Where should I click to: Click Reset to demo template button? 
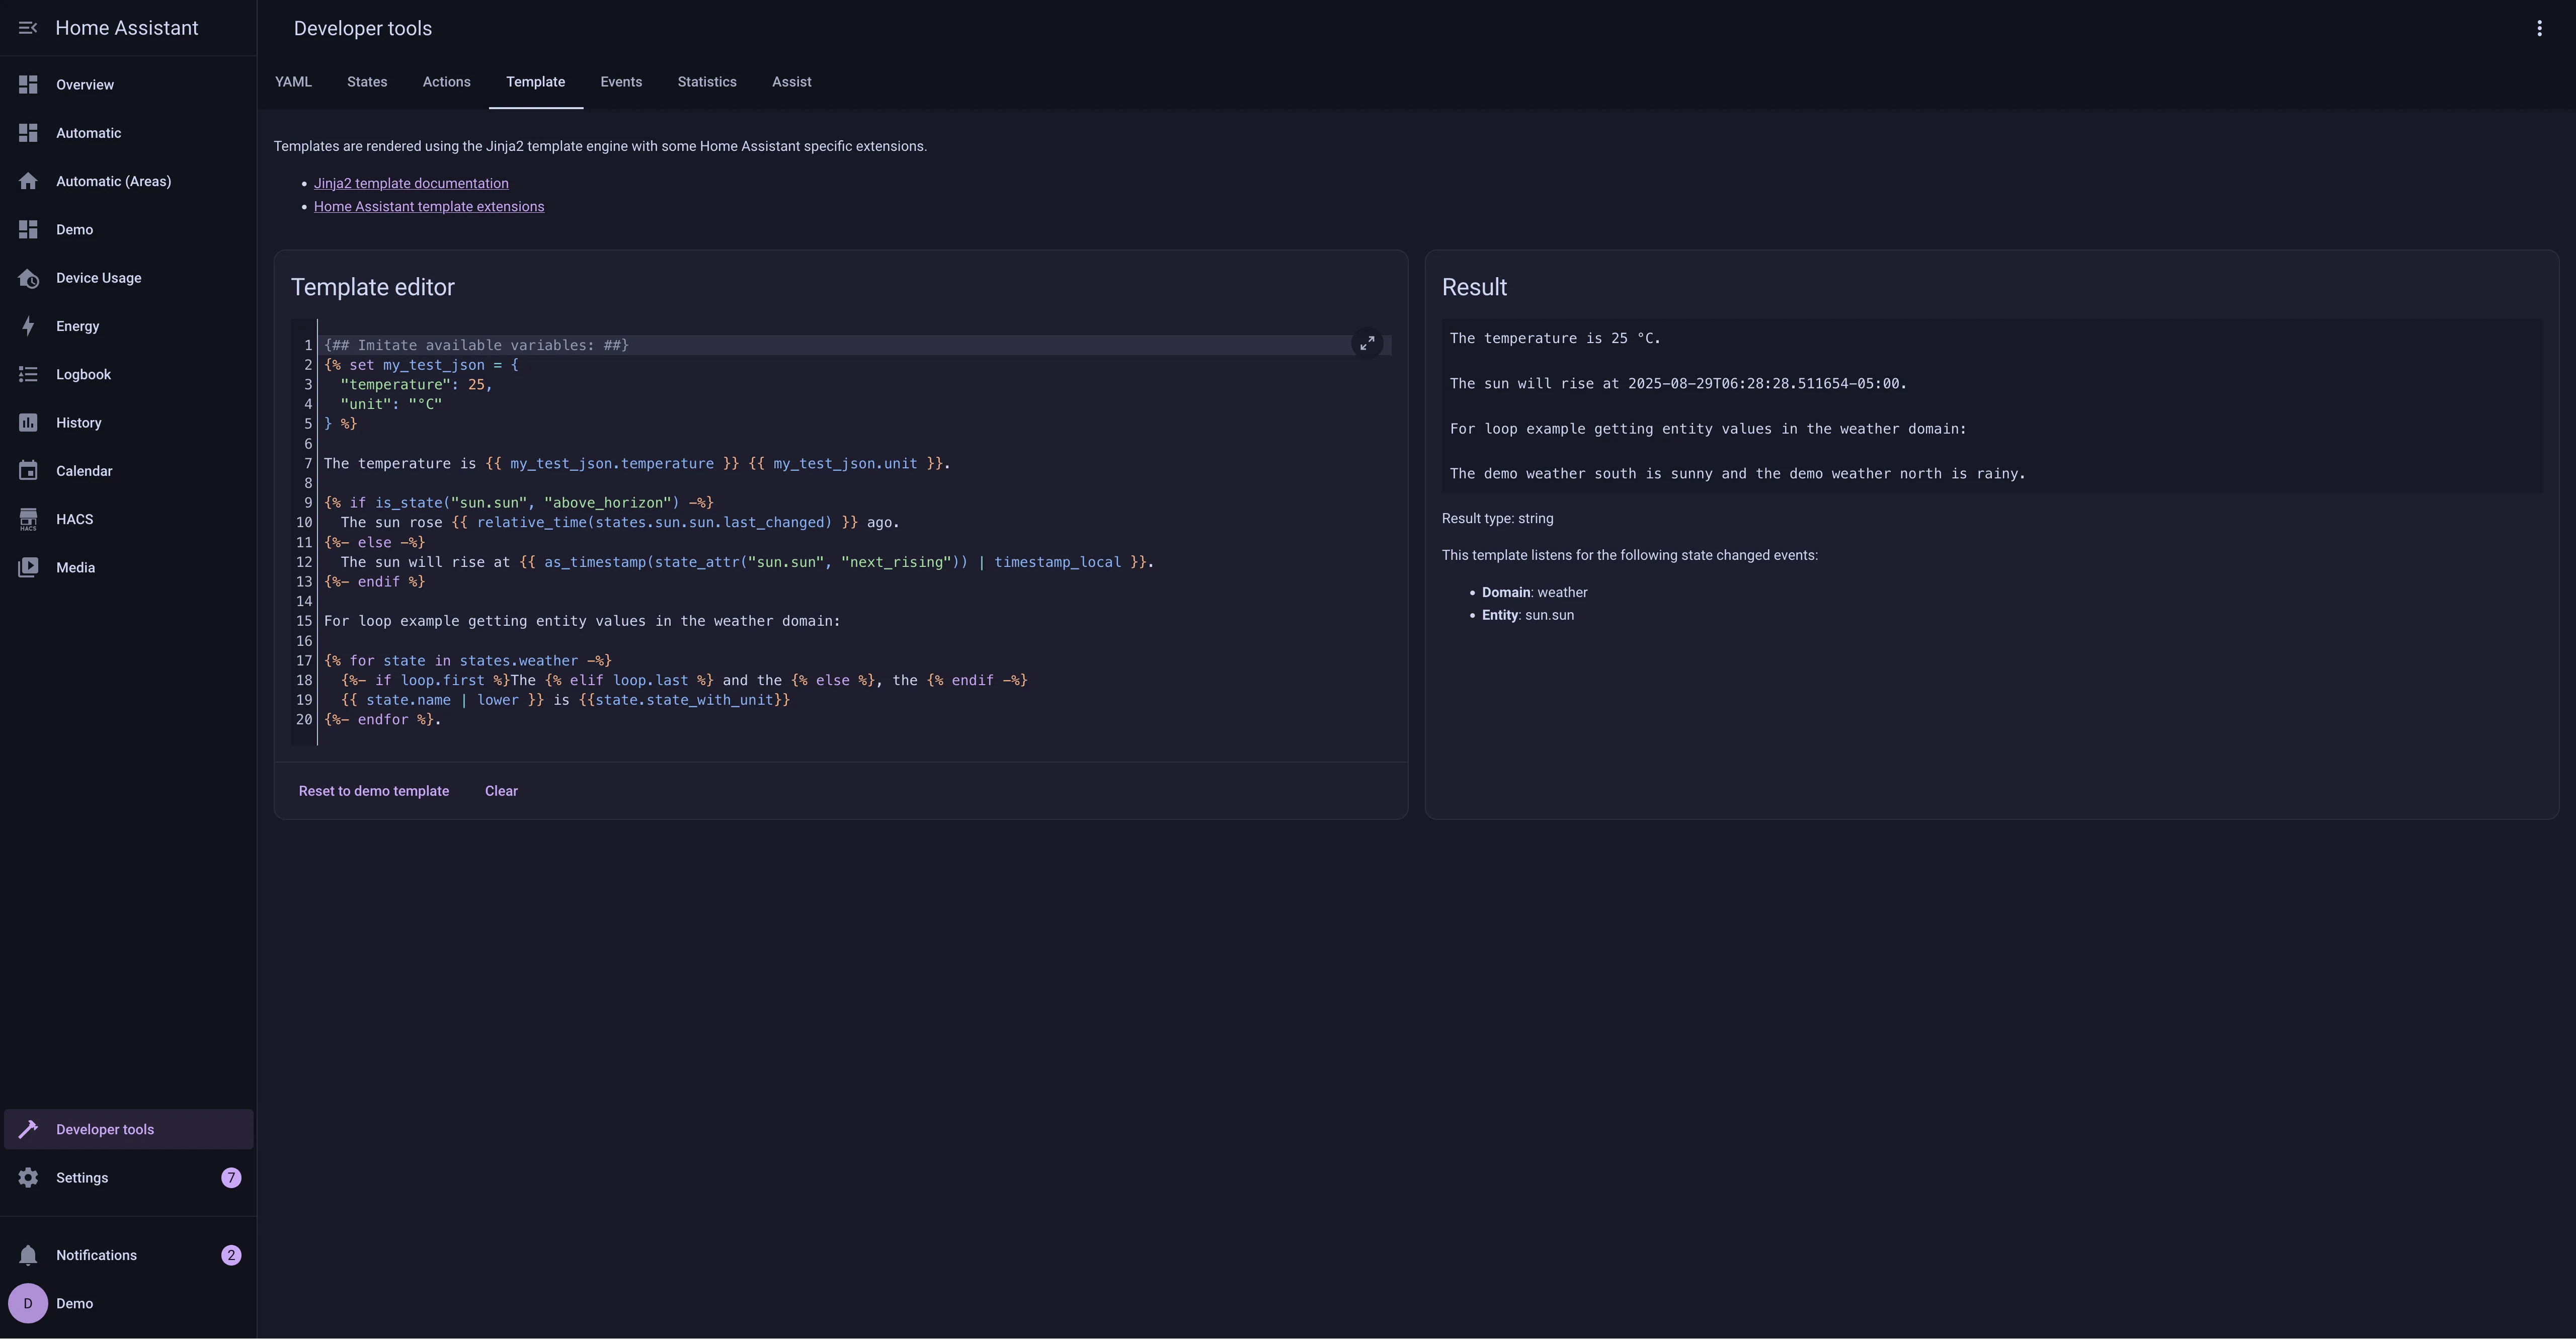coord(374,791)
